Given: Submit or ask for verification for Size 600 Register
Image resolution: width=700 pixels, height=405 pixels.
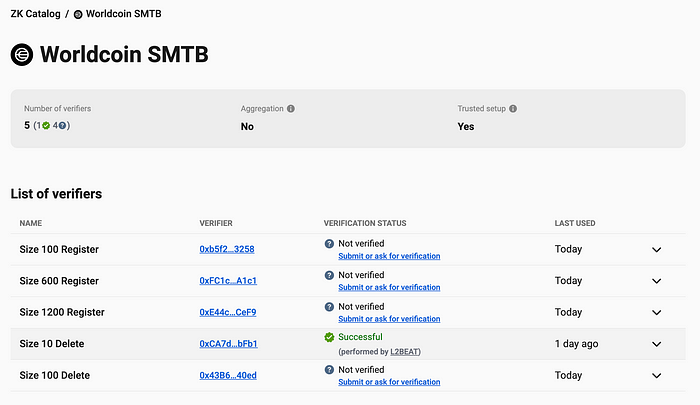Looking at the screenshot, I should 389,287.
